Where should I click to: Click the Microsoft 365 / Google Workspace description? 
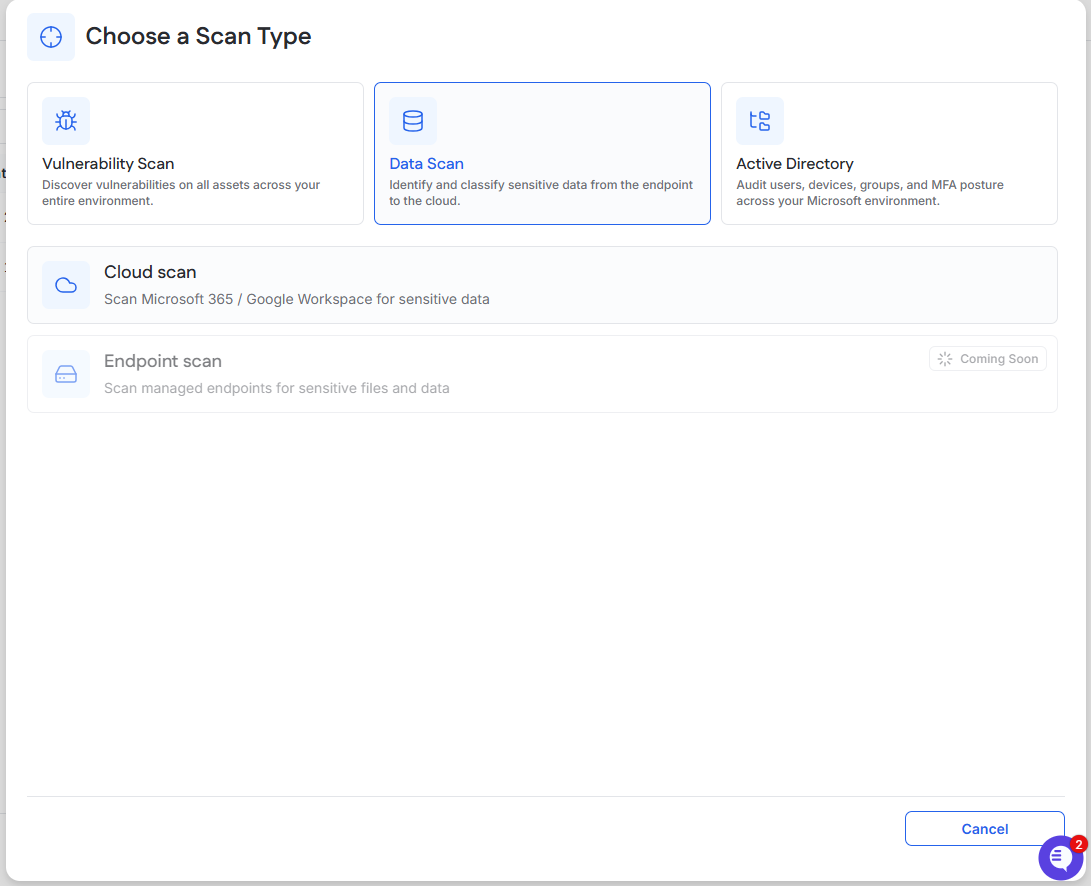click(x=296, y=299)
